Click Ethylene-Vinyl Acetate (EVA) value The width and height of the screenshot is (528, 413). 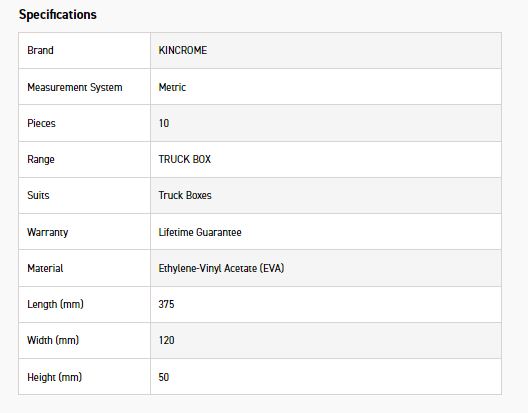coord(222,268)
